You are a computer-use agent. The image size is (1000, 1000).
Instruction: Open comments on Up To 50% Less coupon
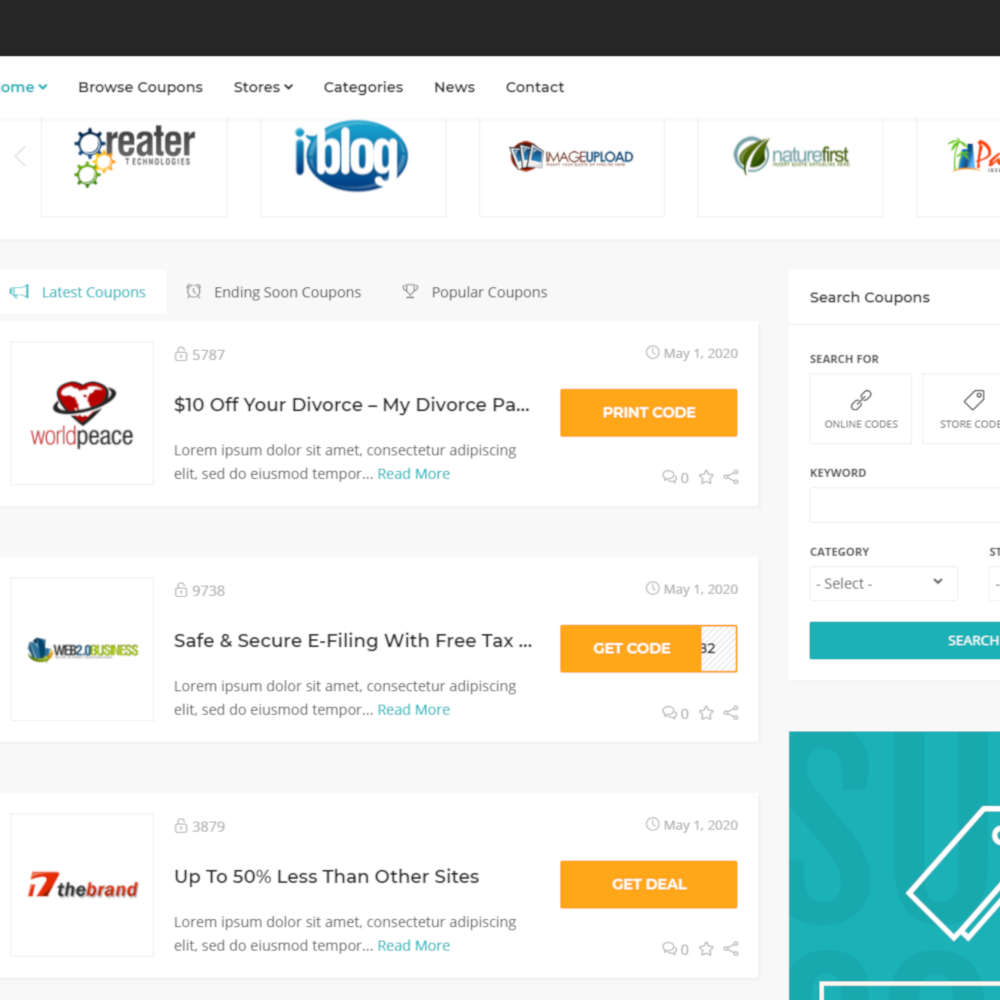point(675,949)
